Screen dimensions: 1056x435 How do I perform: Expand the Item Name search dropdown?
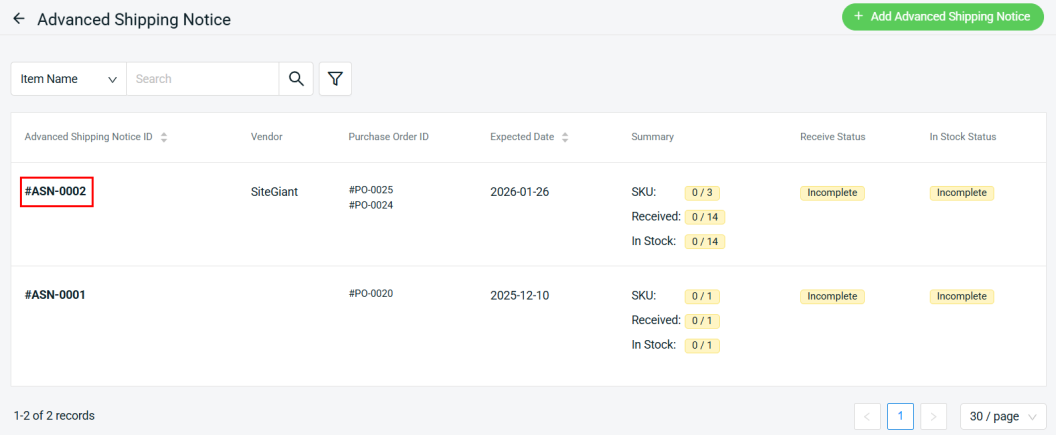pos(69,79)
